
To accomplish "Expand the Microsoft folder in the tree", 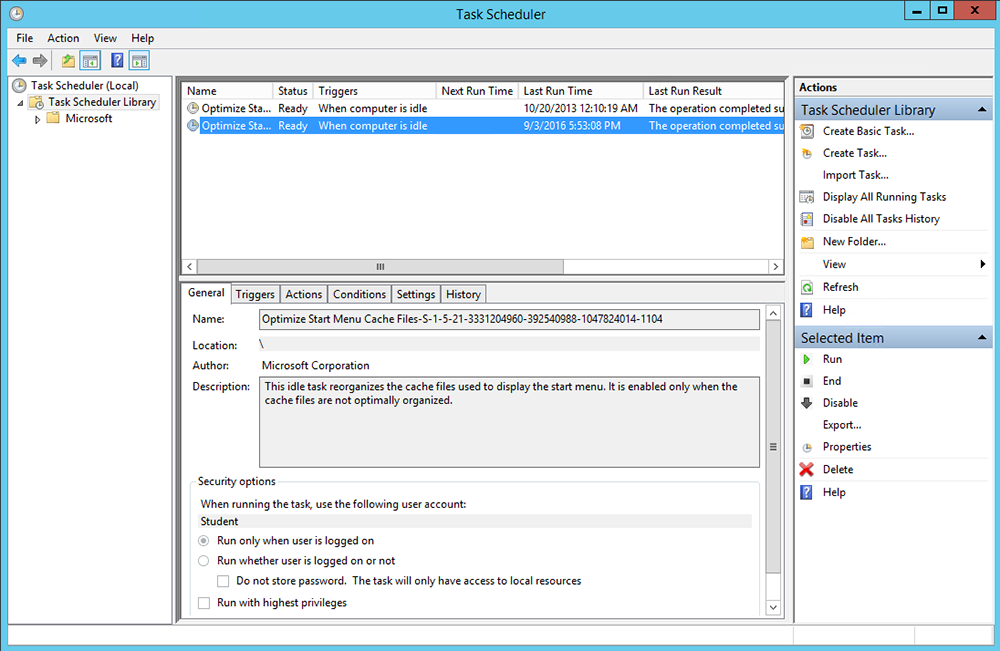I will click(37, 118).
